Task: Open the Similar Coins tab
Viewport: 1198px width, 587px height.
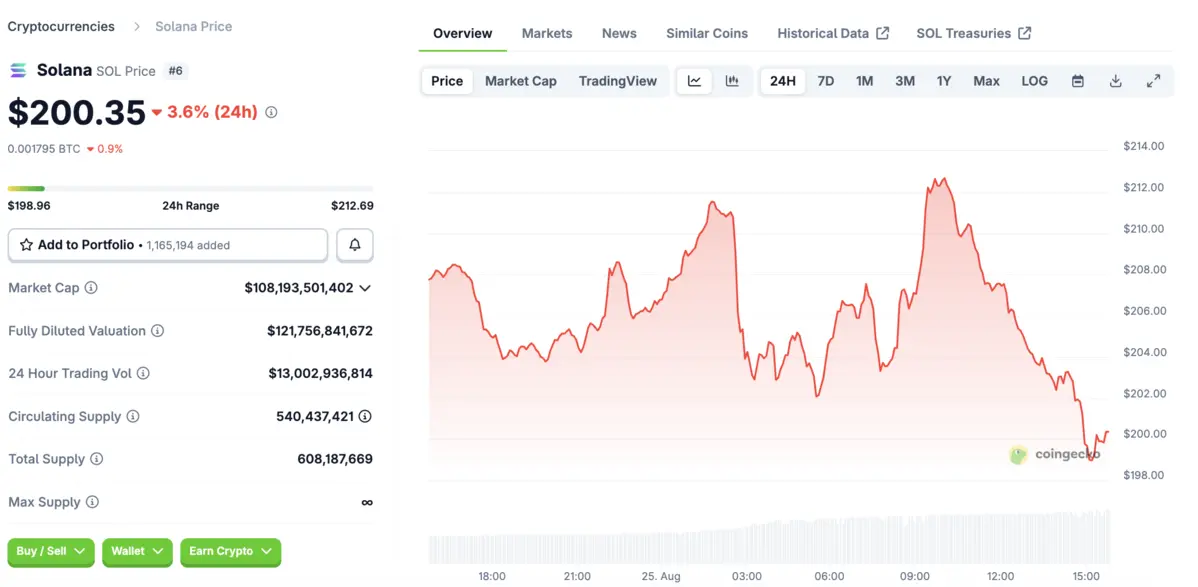Action: click(x=706, y=33)
